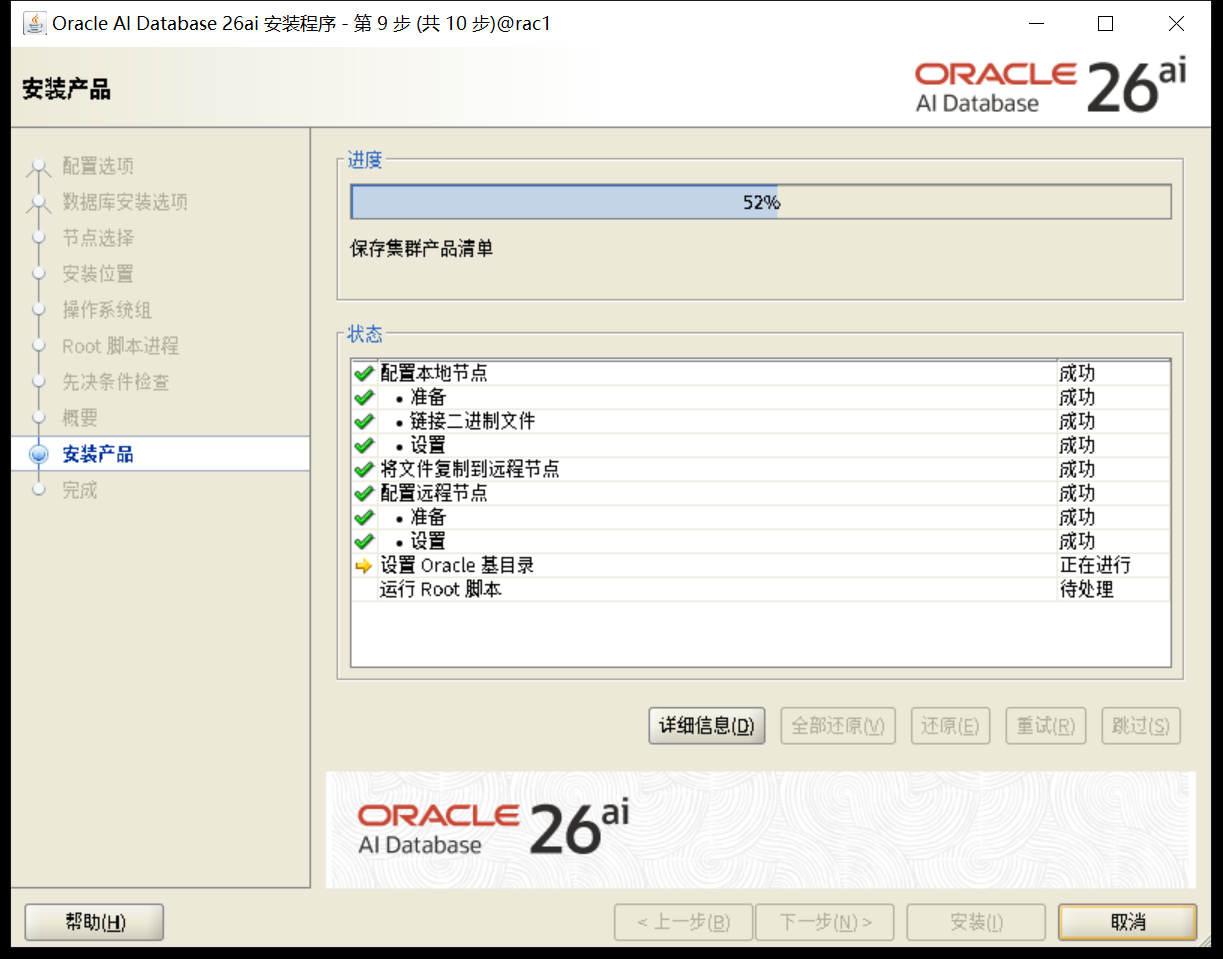
Task: Maximize the installer window
Action: click(x=1105, y=24)
